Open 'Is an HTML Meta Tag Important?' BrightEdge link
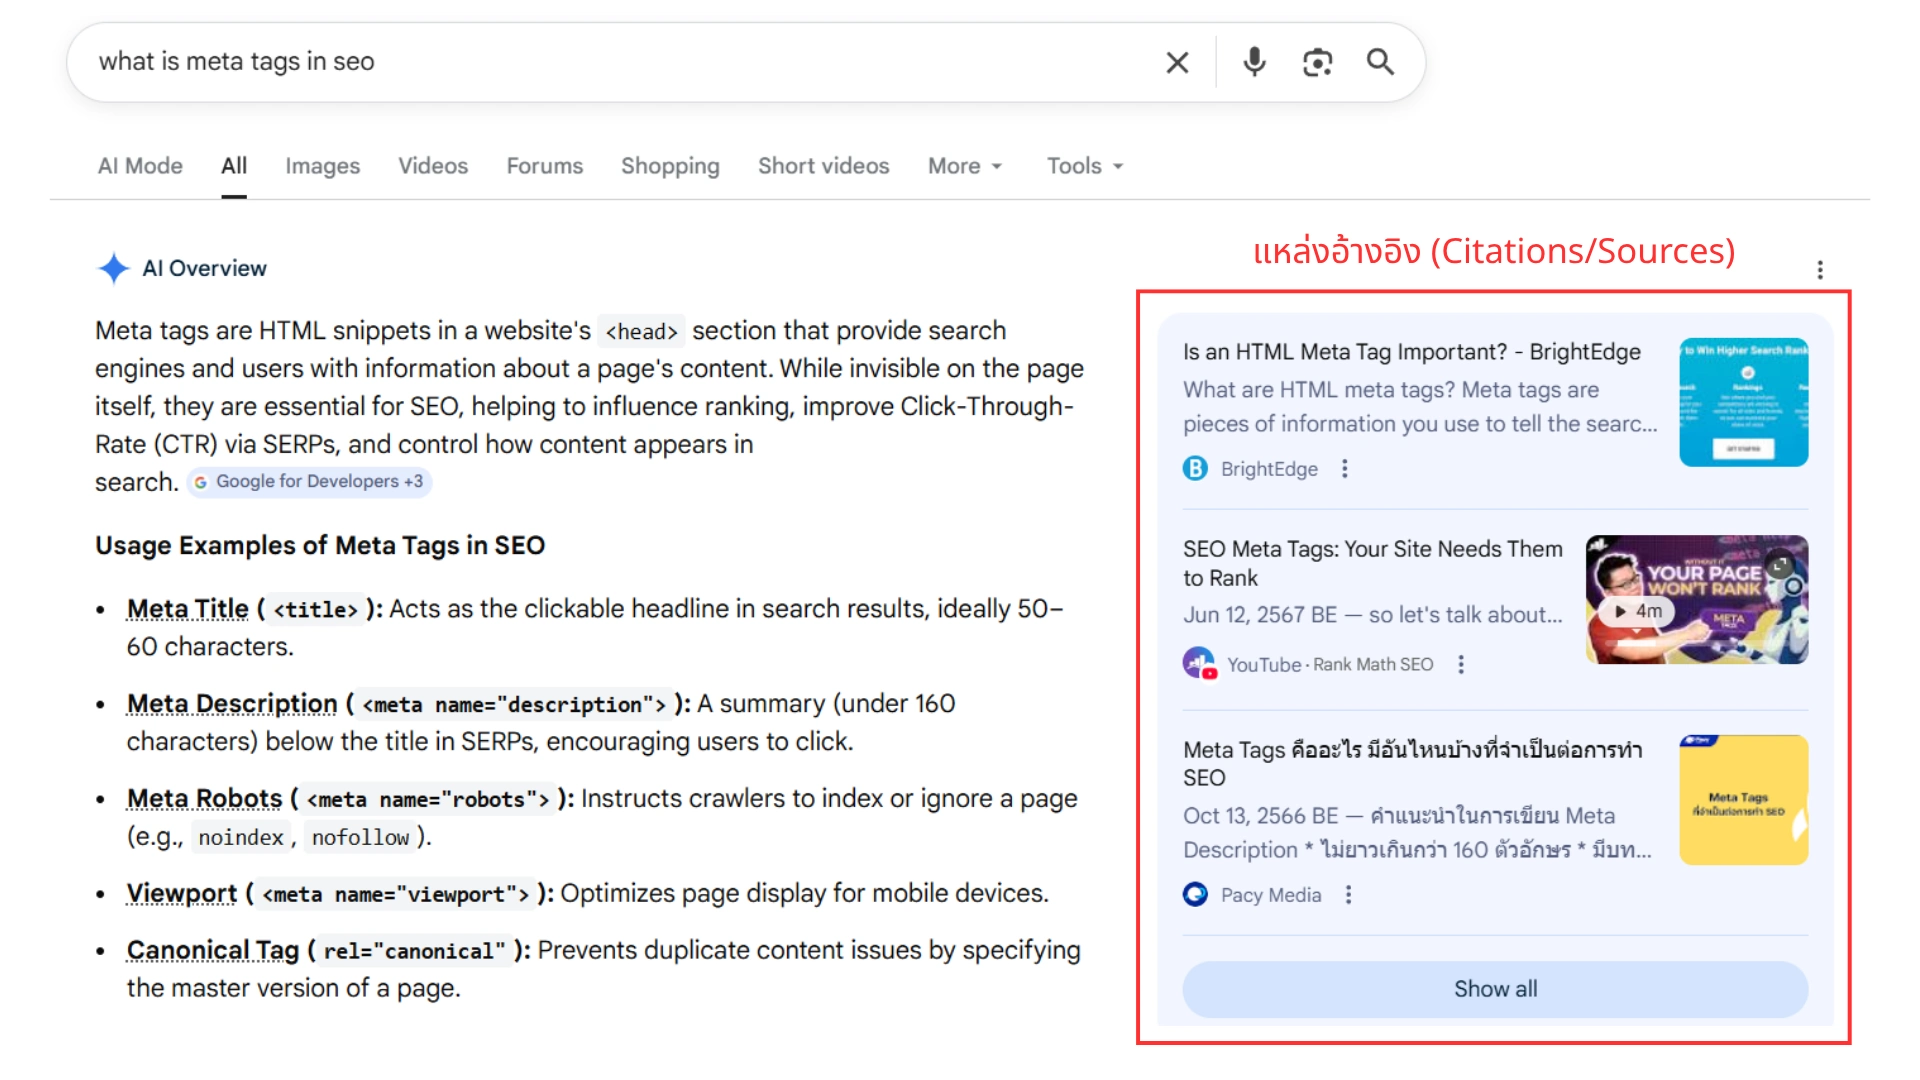The width and height of the screenshot is (1920, 1080). (1412, 352)
